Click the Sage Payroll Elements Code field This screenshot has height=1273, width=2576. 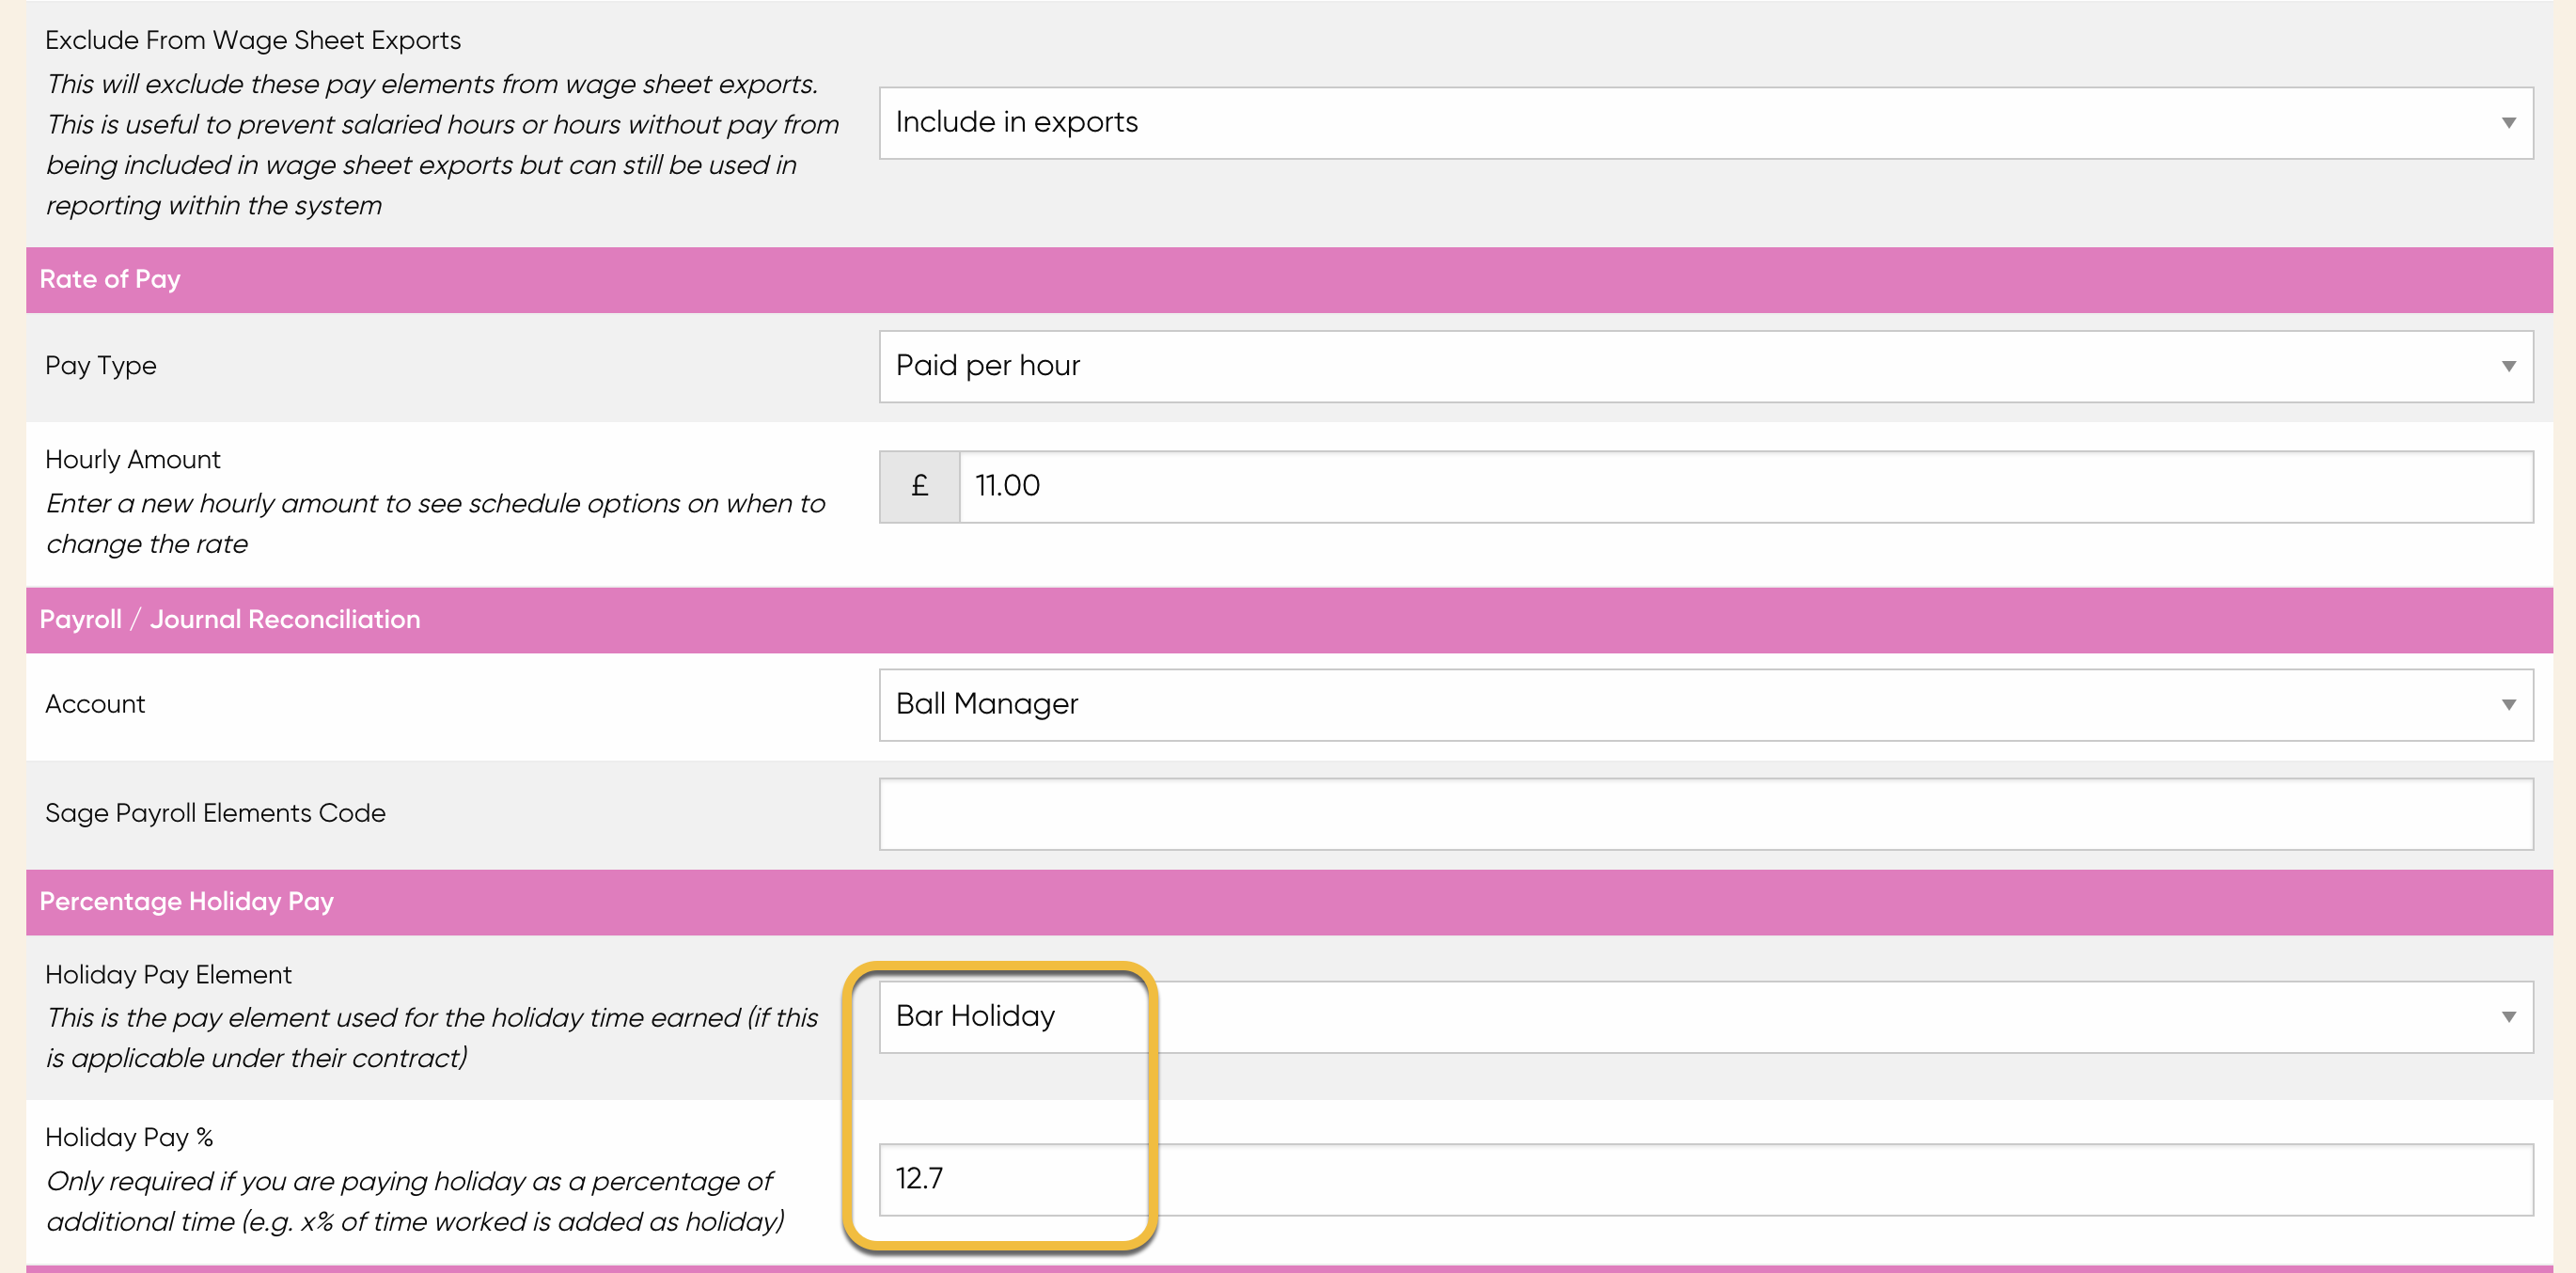click(x=1705, y=814)
